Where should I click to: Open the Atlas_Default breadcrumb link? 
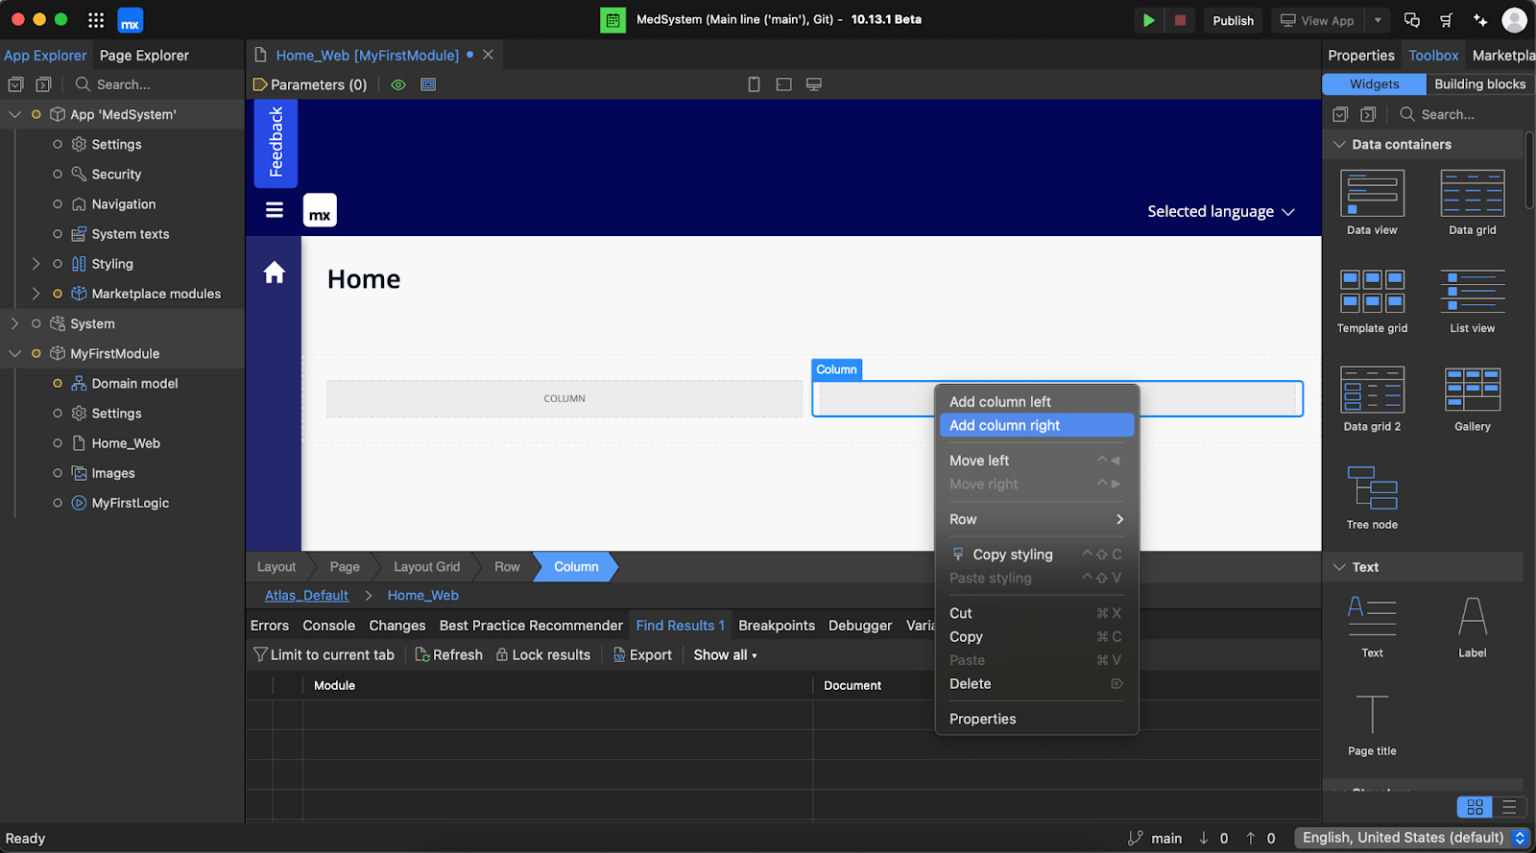pyautogui.click(x=305, y=595)
